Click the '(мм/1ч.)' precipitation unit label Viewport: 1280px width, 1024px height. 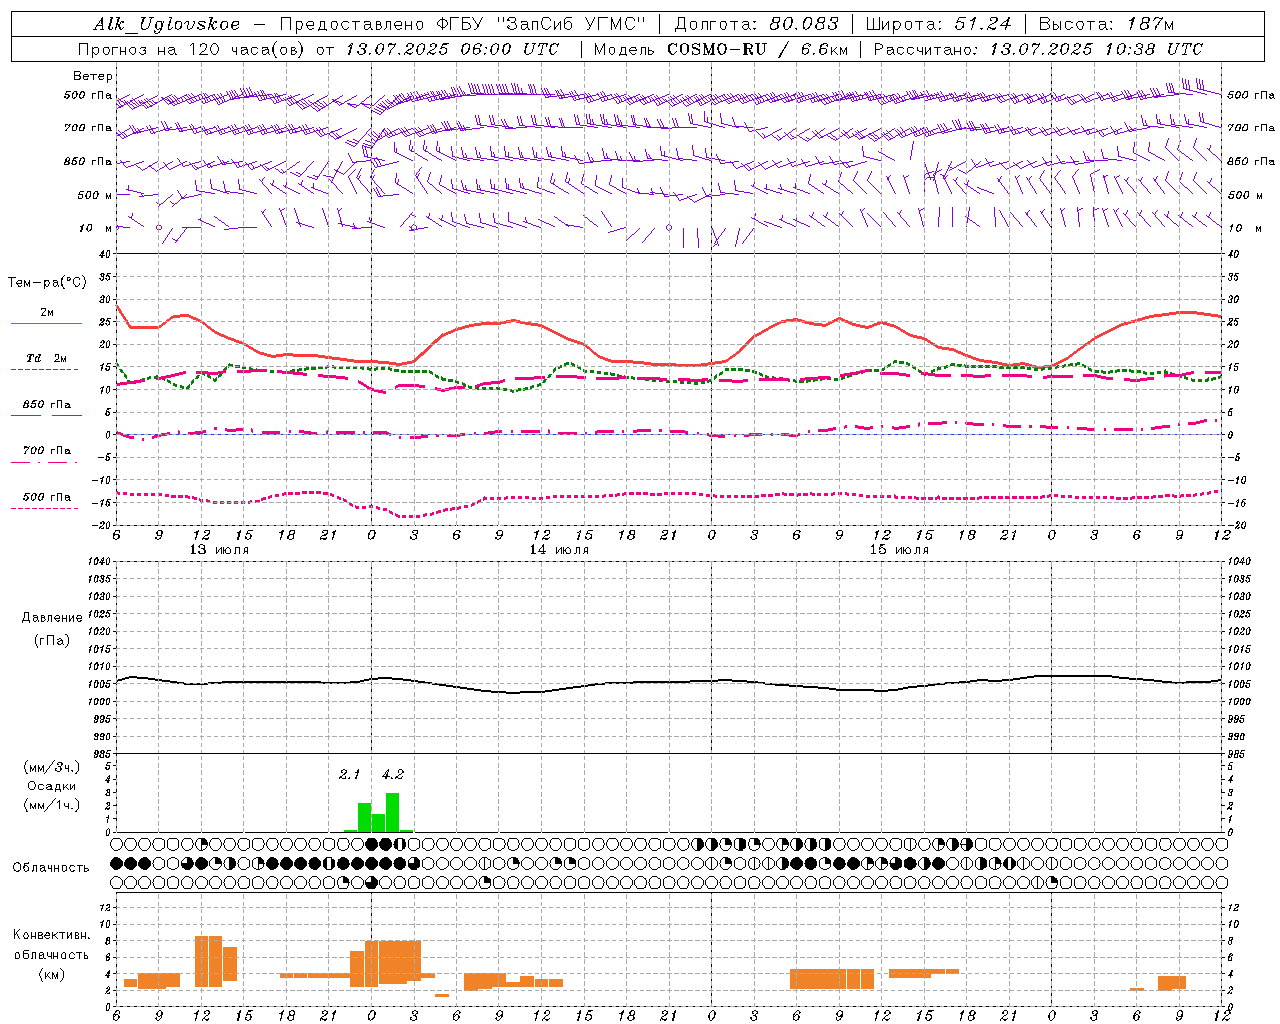(51, 805)
